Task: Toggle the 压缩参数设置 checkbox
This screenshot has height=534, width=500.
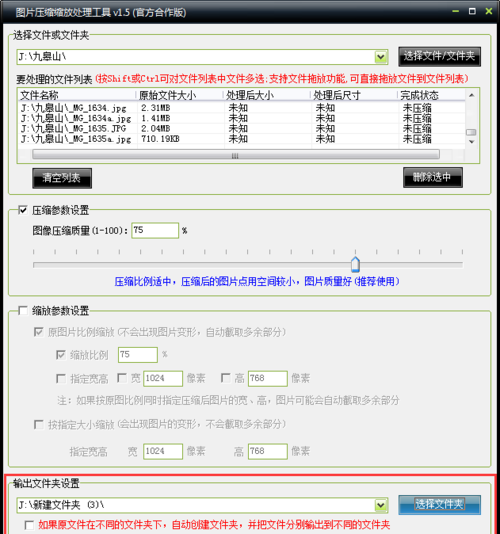Action: 23,210
